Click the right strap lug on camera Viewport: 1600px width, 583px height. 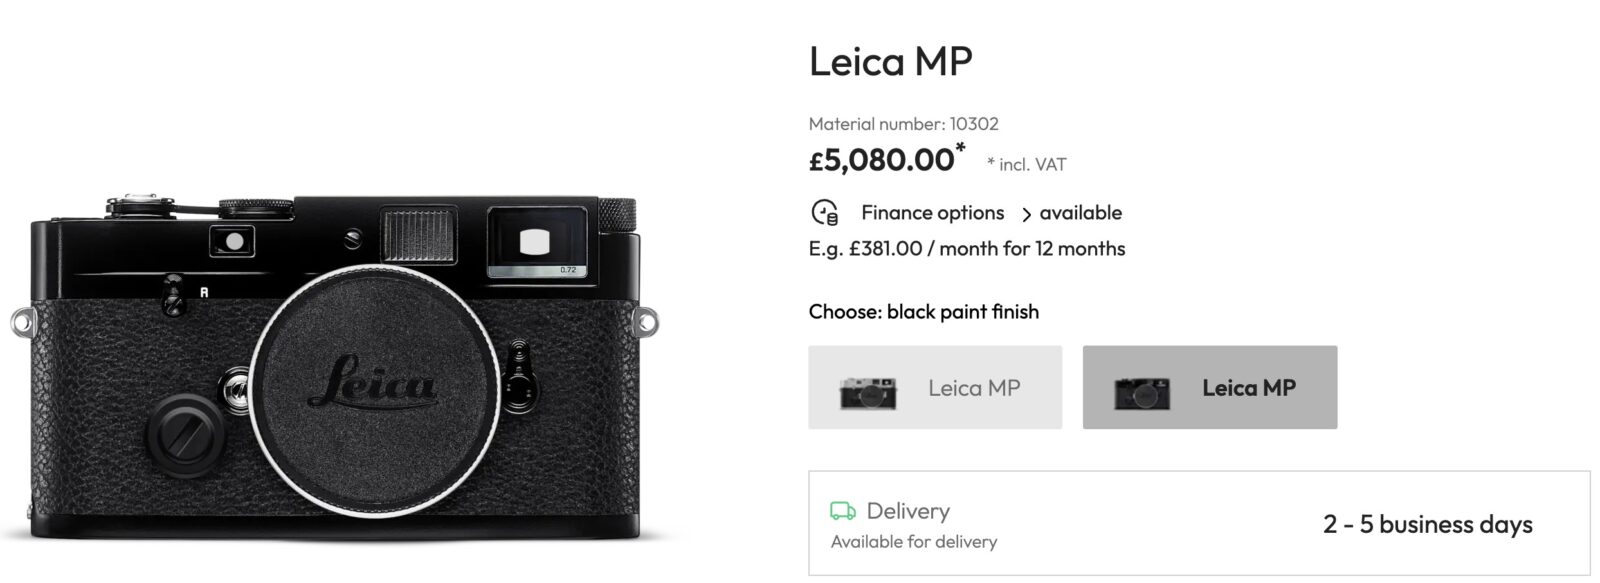coord(647,323)
